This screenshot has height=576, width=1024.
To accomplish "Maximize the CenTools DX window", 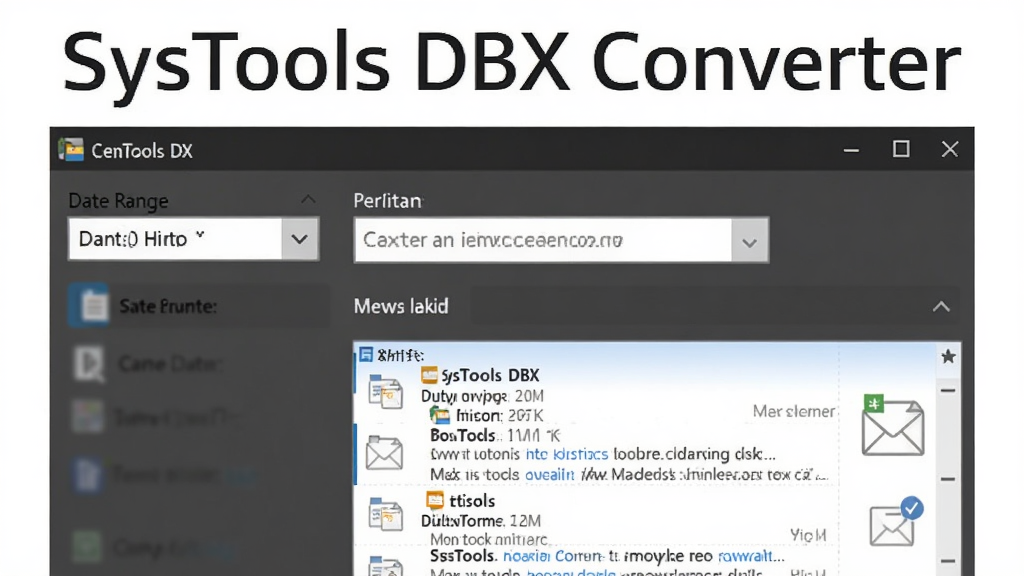I will tap(901, 150).
